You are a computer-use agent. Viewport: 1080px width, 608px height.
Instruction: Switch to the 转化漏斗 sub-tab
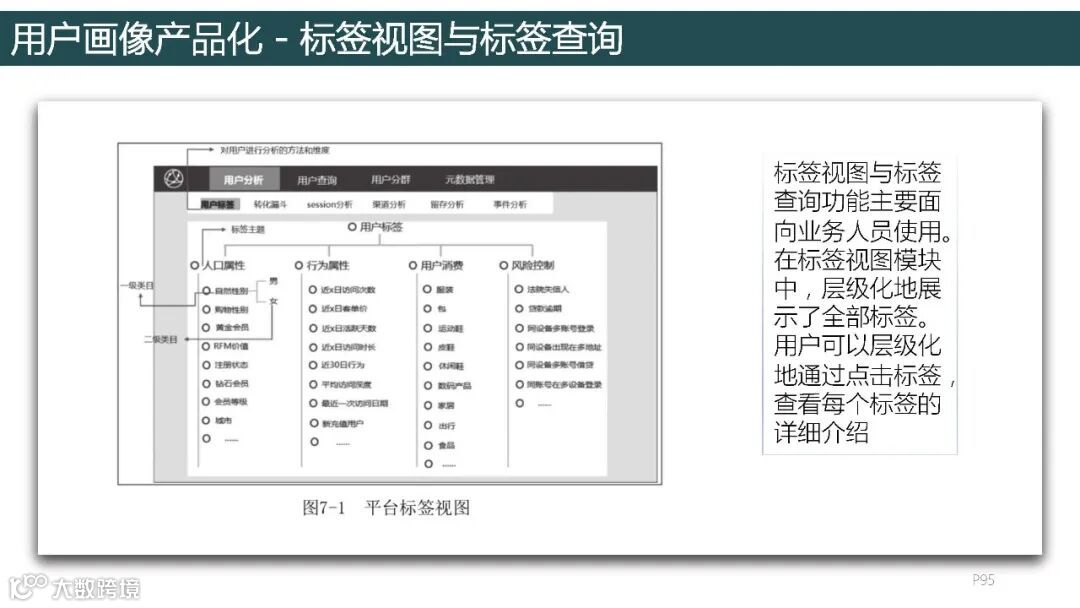[270, 205]
